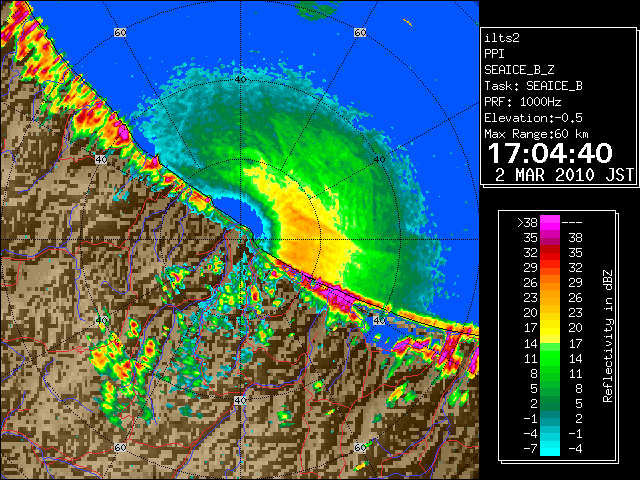Choose the light green 14–17 dBZ swatch
The image size is (640, 480).
click(550, 343)
